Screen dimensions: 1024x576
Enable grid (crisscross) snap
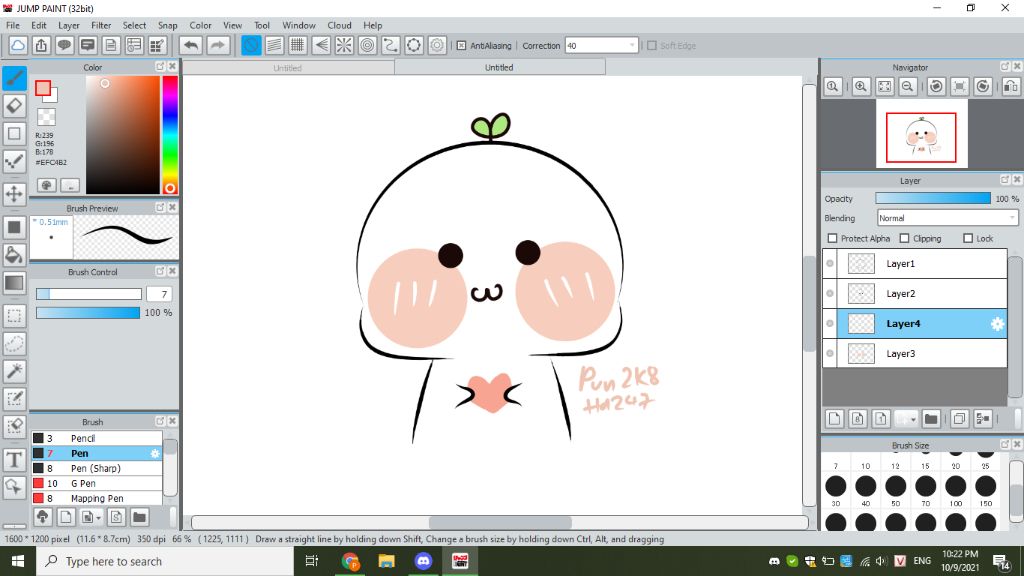(x=298, y=45)
